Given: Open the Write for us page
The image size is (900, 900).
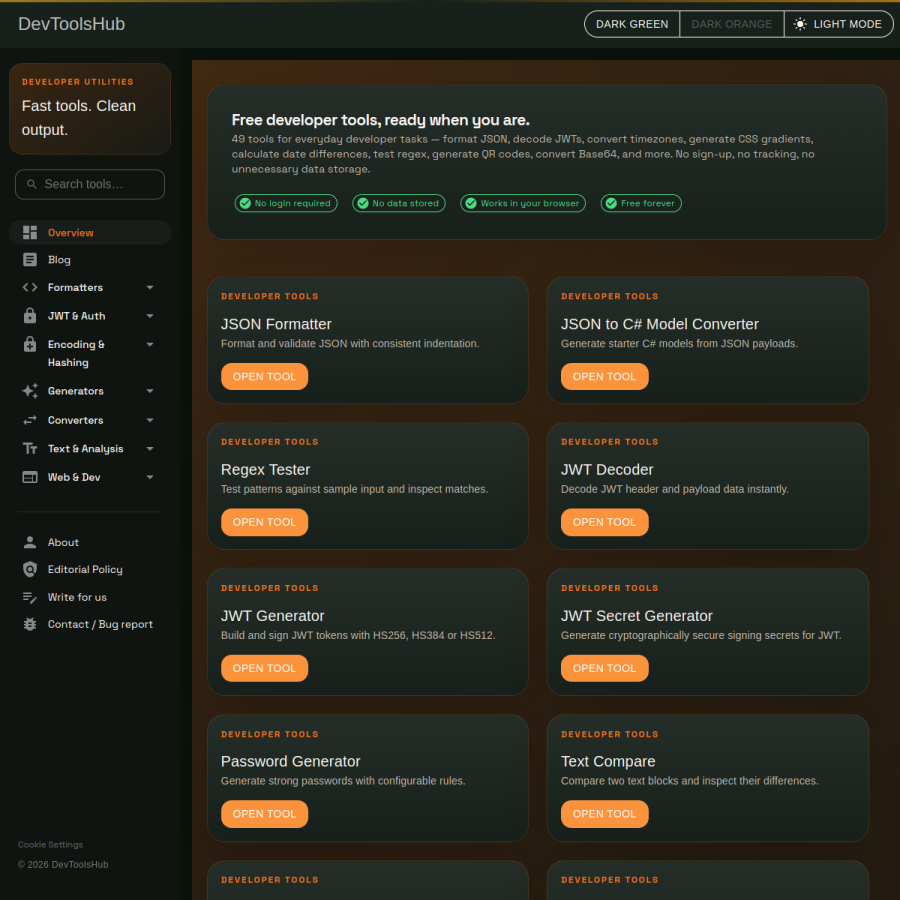Looking at the screenshot, I should click(x=90, y=597).
